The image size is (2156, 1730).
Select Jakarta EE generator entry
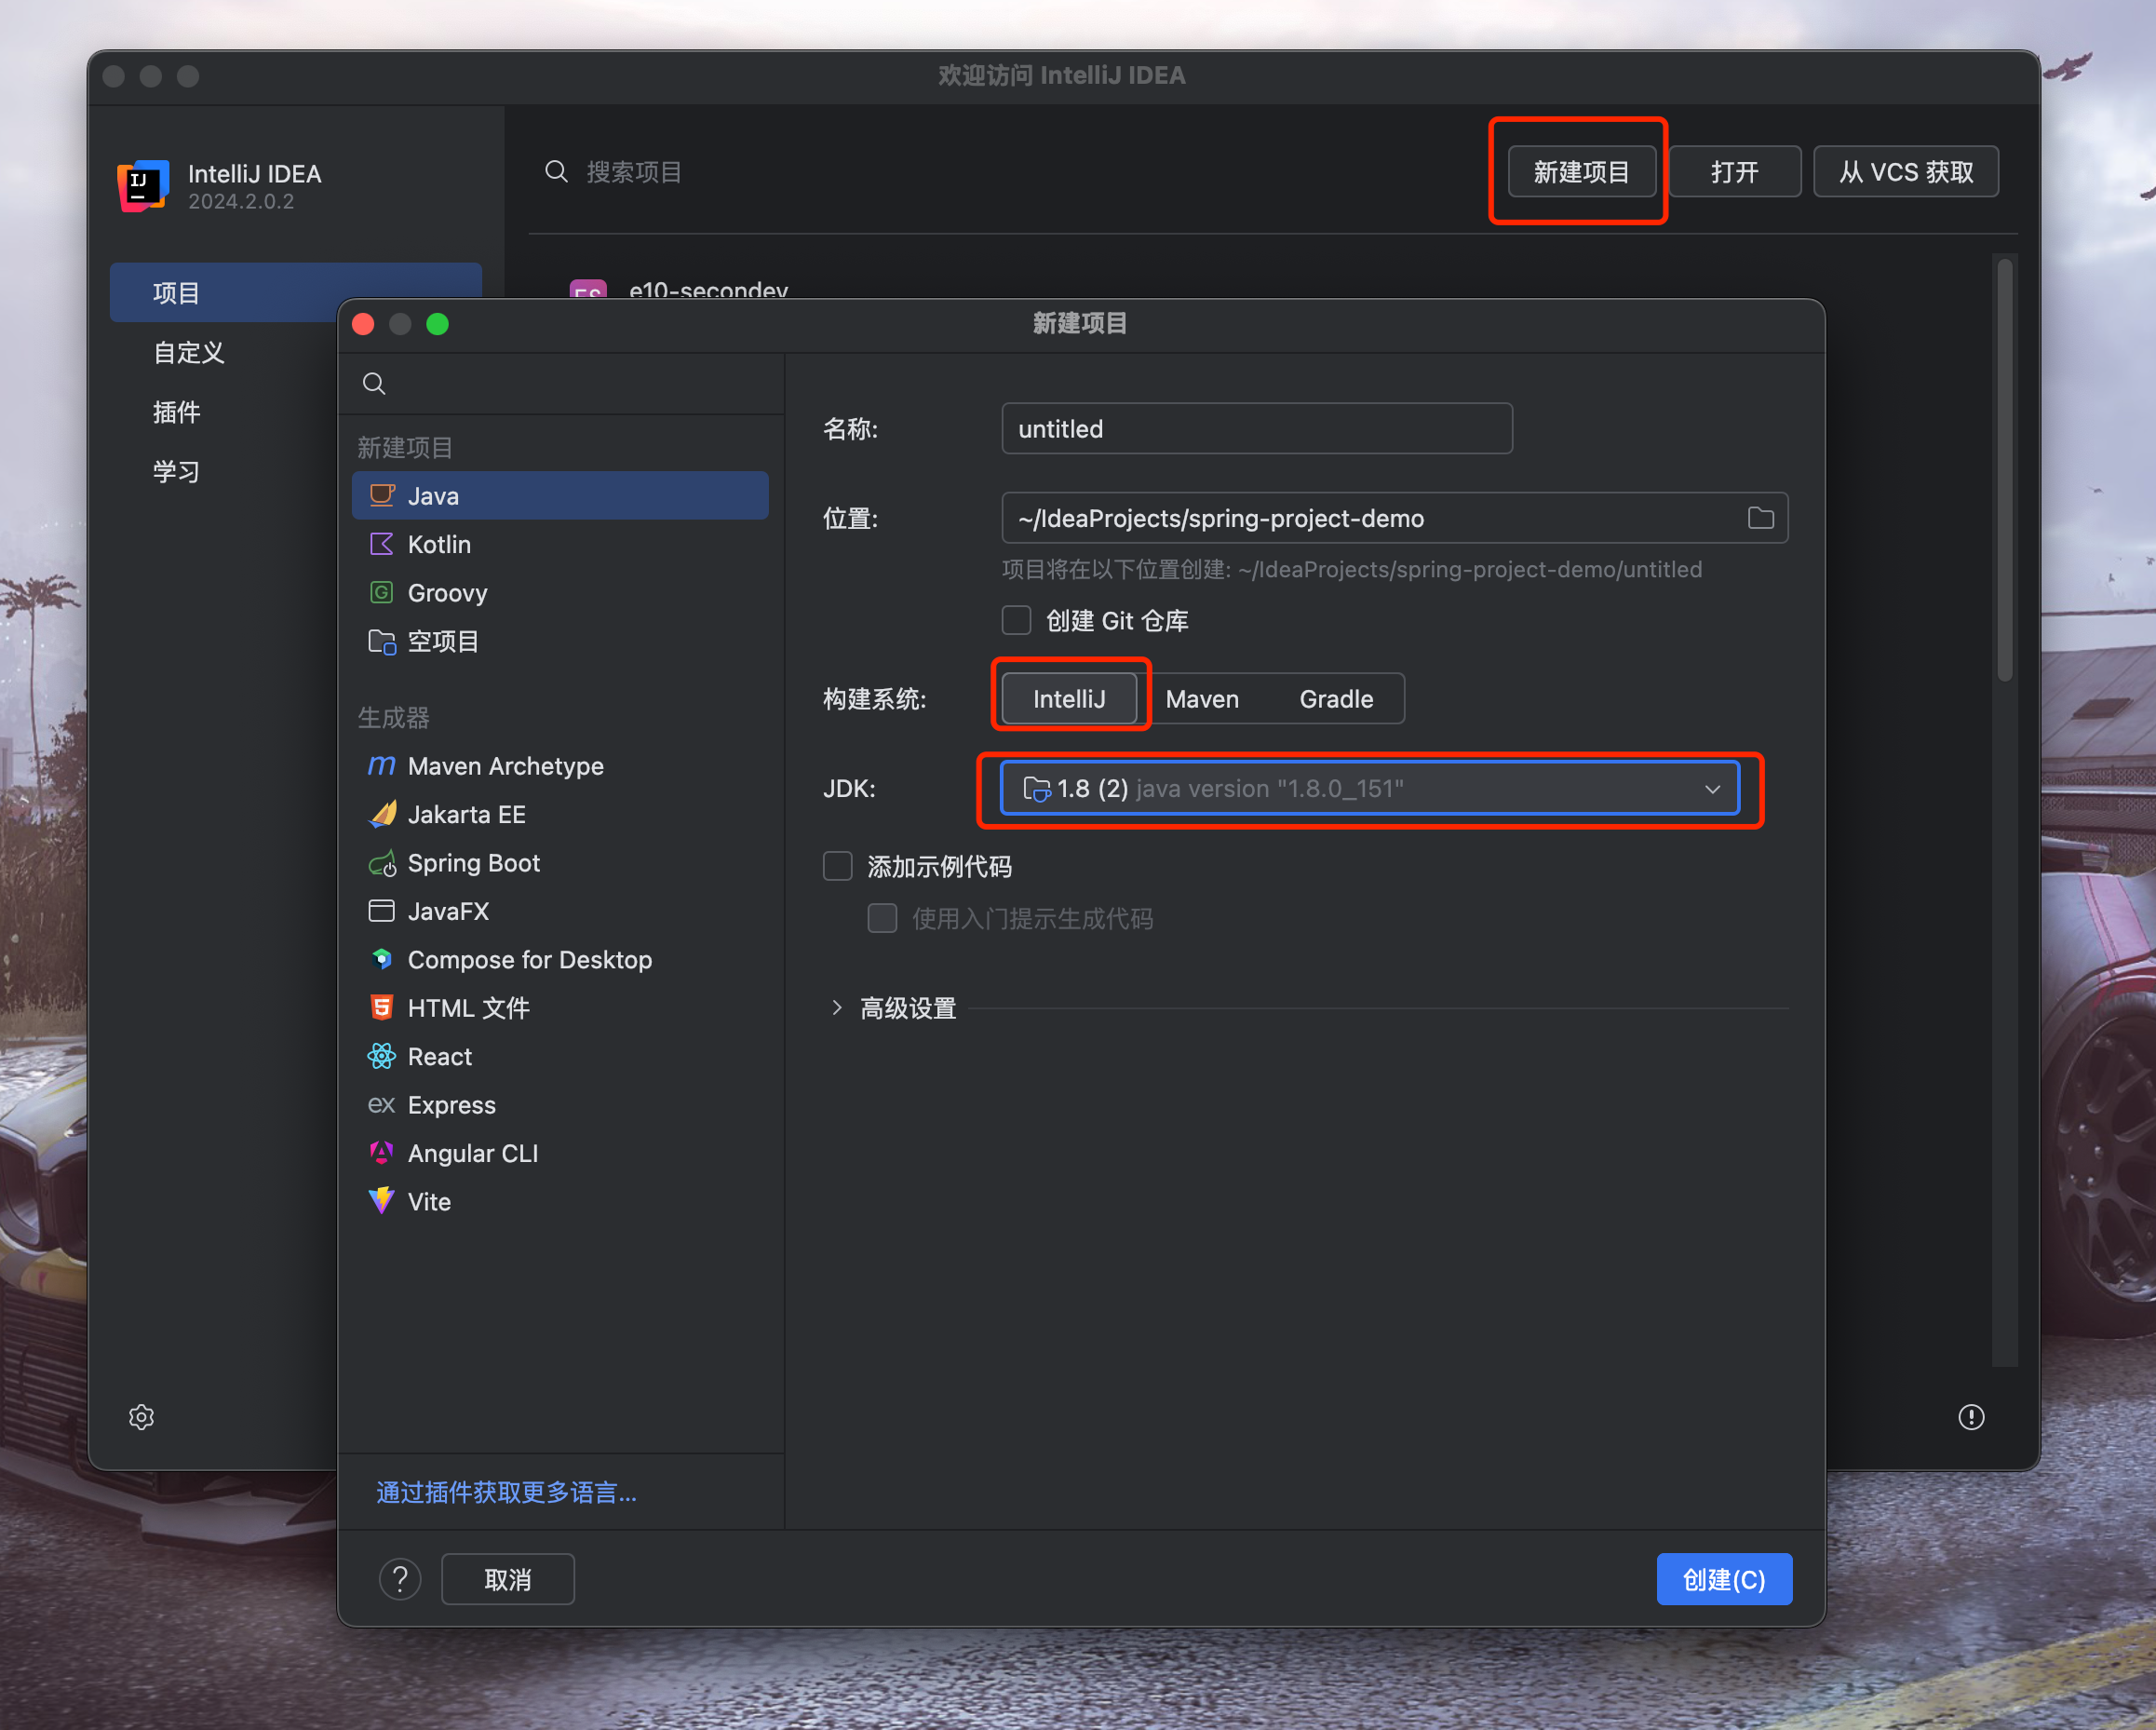560,814
